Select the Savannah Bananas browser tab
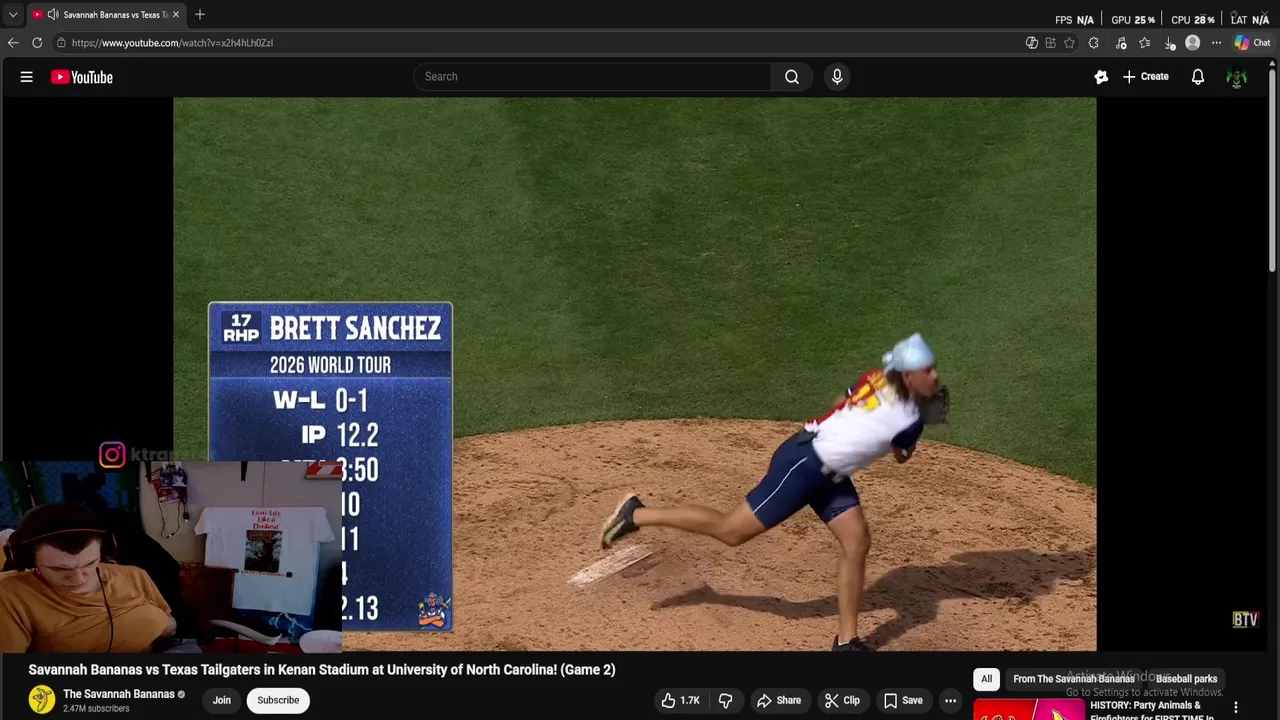 tap(108, 14)
